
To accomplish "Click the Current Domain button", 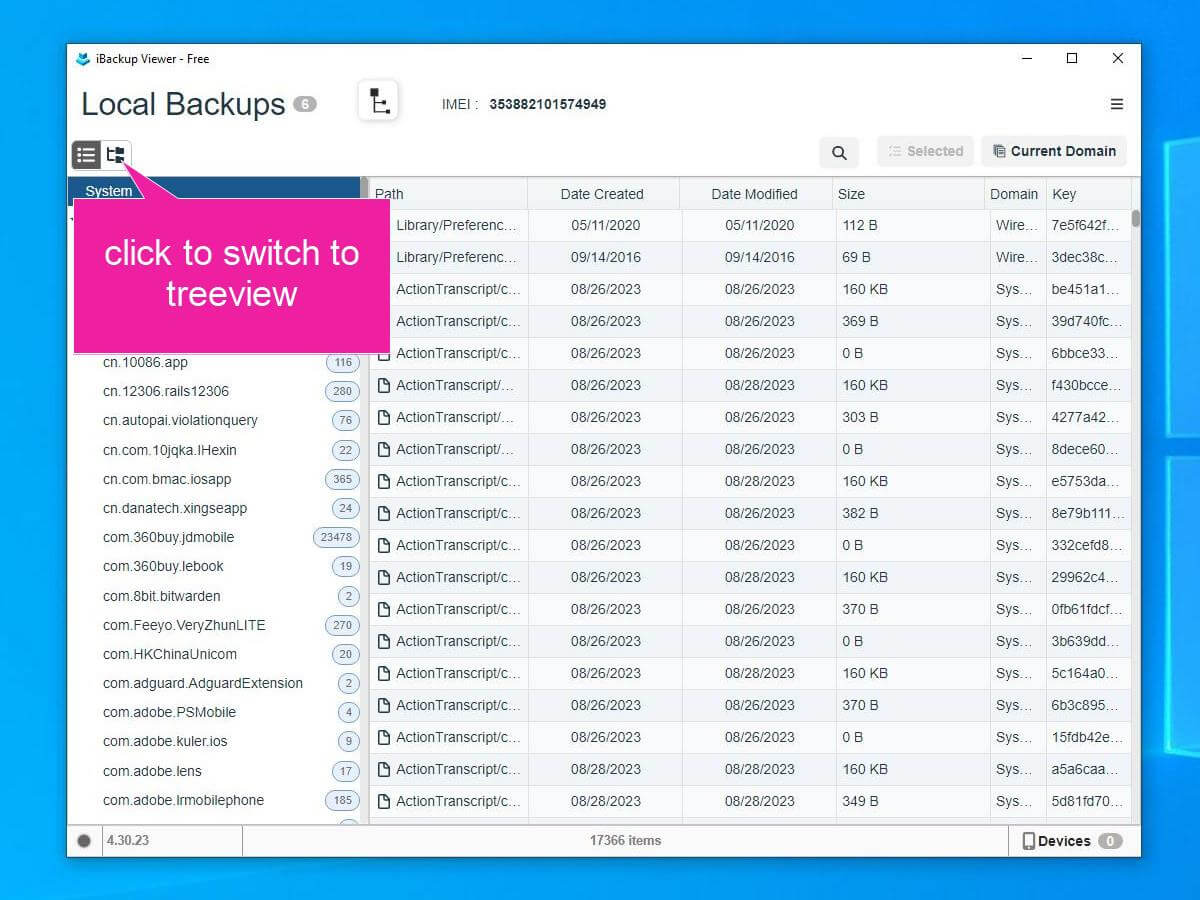I will click(x=1054, y=151).
